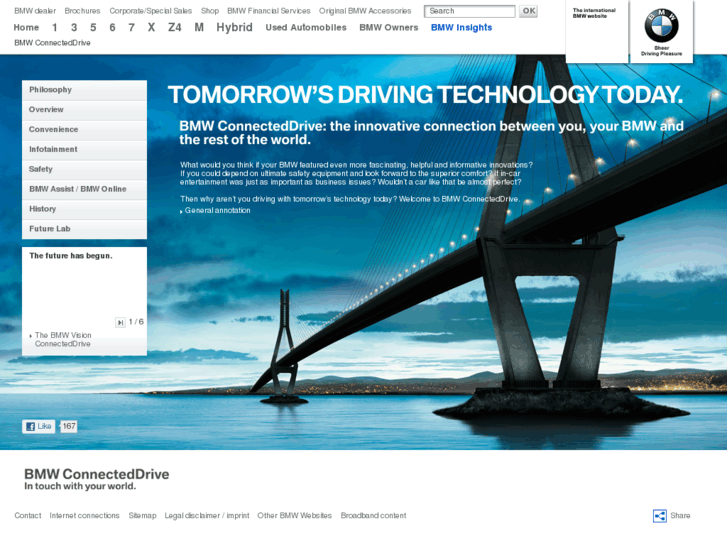
Task: Open Used Automobiles menu item
Action: 306,27
